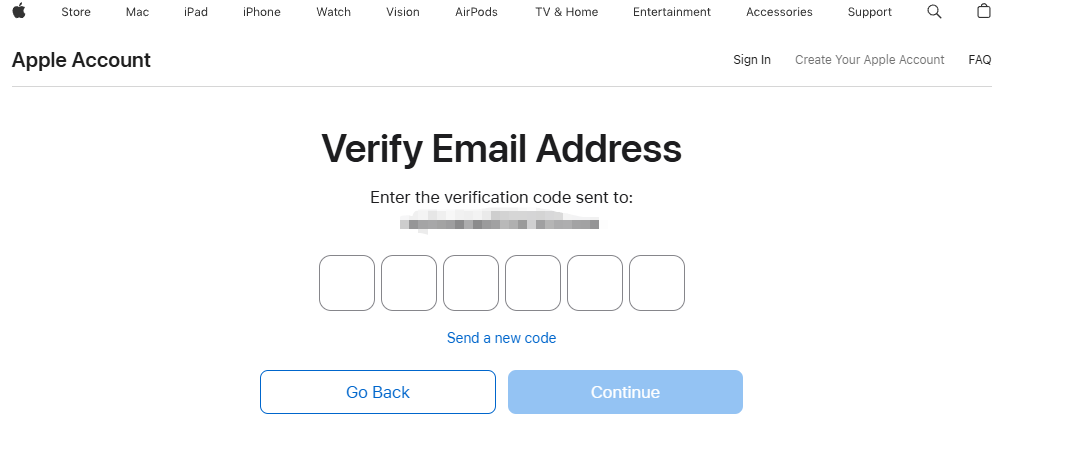Viewport: 1078px width, 449px height.
Task: Open Create Your Apple Account link
Action: [869, 60]
